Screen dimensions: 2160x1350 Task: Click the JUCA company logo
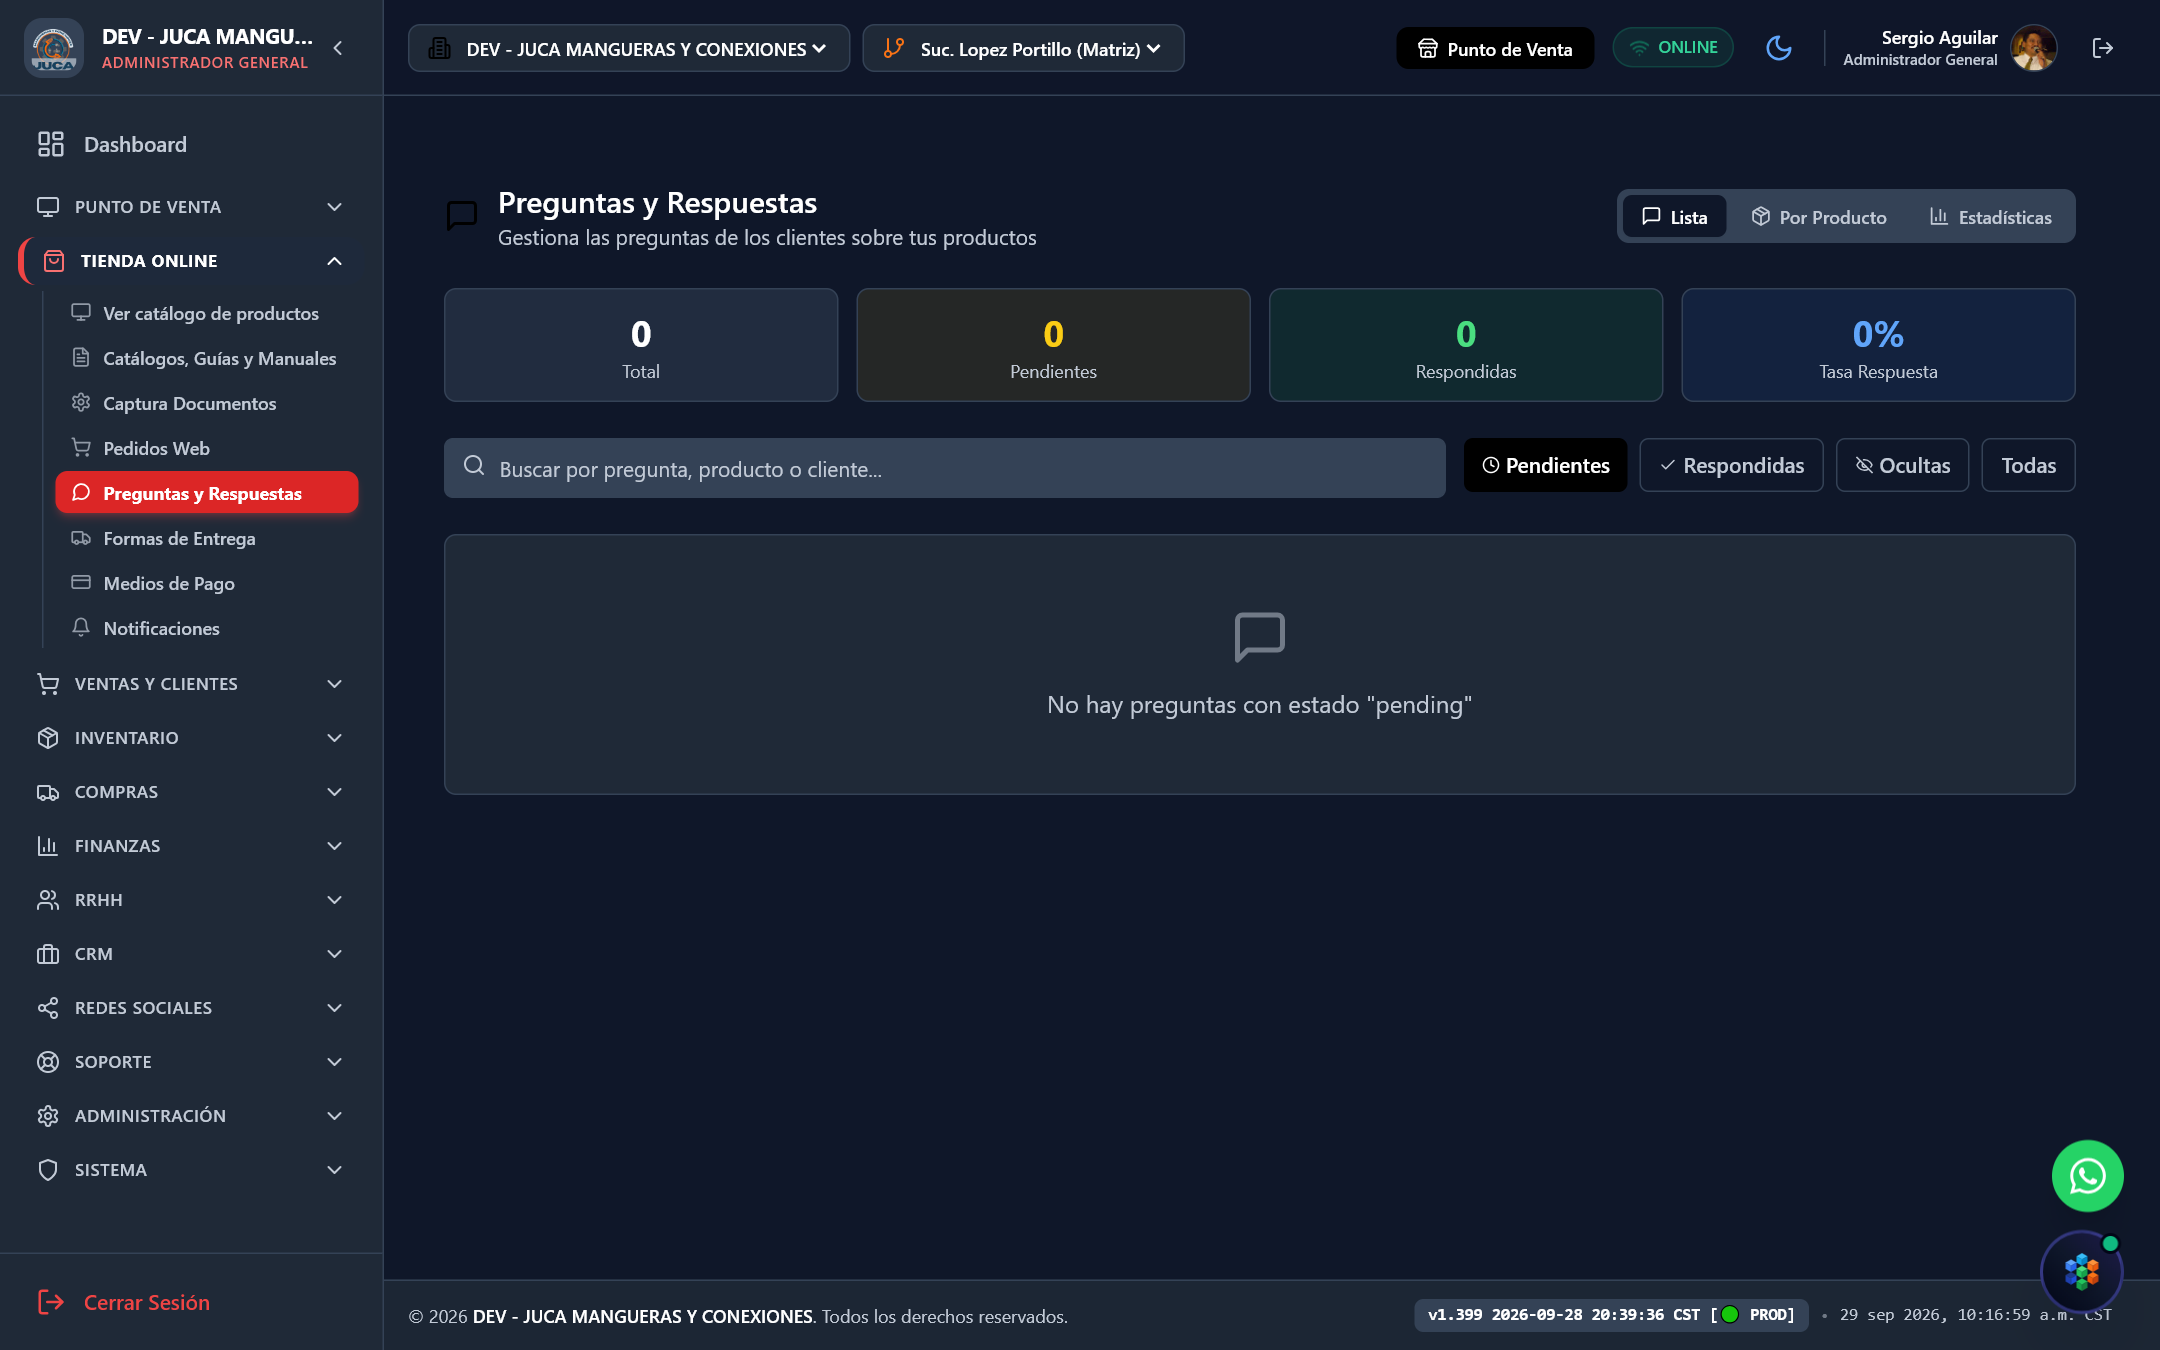point(53,48)
